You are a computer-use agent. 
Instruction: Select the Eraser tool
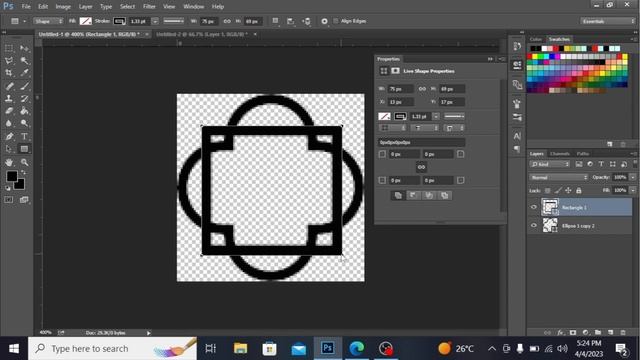pyautogui.click(x=9, y=111)
